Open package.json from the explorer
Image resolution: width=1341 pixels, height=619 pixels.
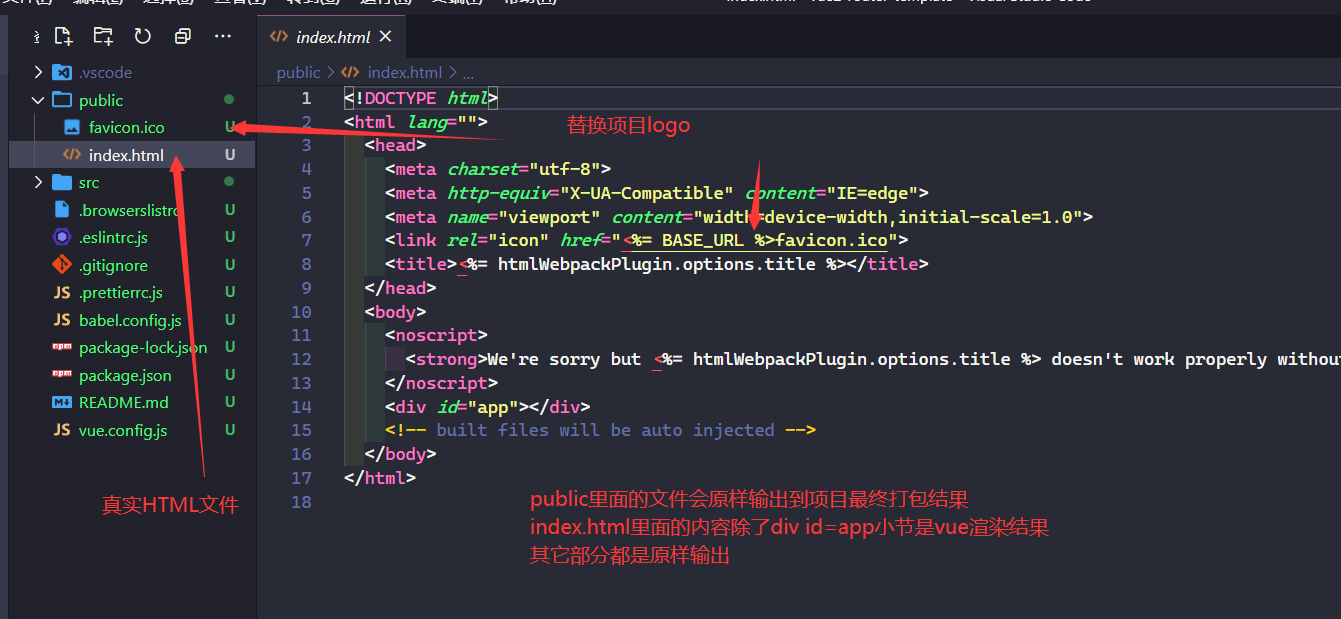[x=125, y=375]
